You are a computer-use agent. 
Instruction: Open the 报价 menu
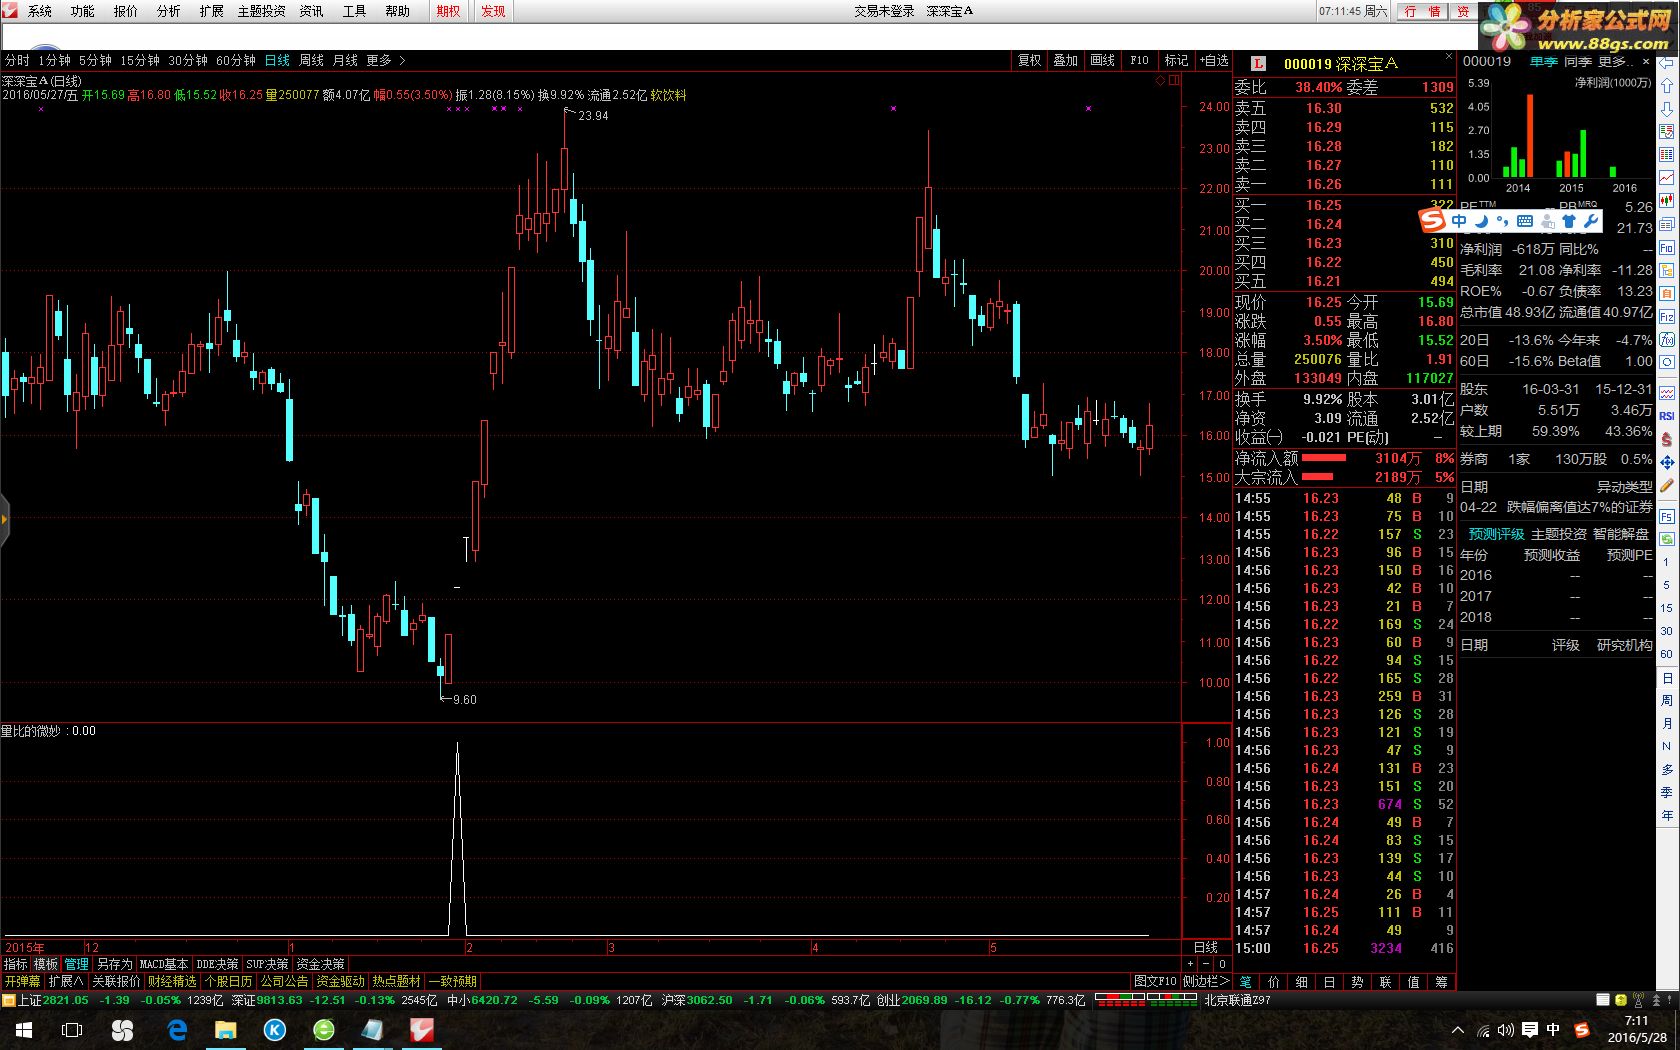[125, 11]
